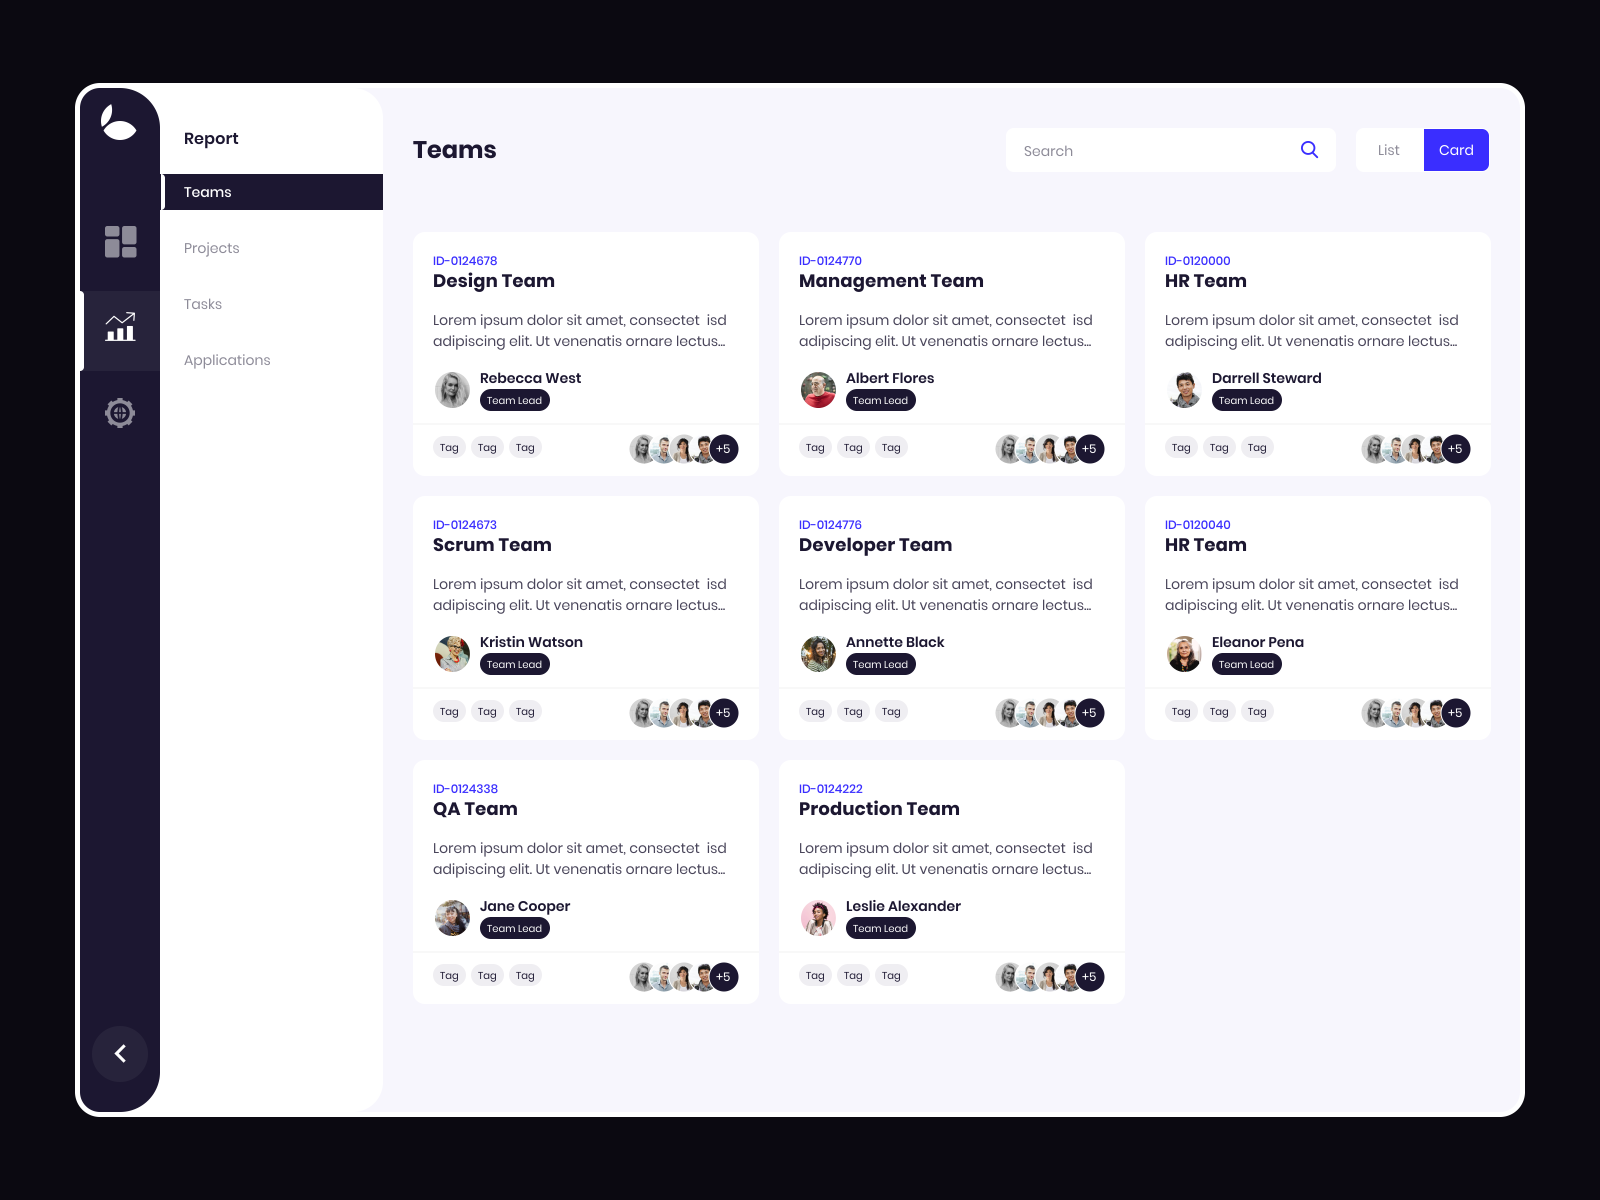This screenshot has width=1600, height=1200.
Task: Show extra members with '+5' on HR Team card
Action: (x=1455, y=449)
